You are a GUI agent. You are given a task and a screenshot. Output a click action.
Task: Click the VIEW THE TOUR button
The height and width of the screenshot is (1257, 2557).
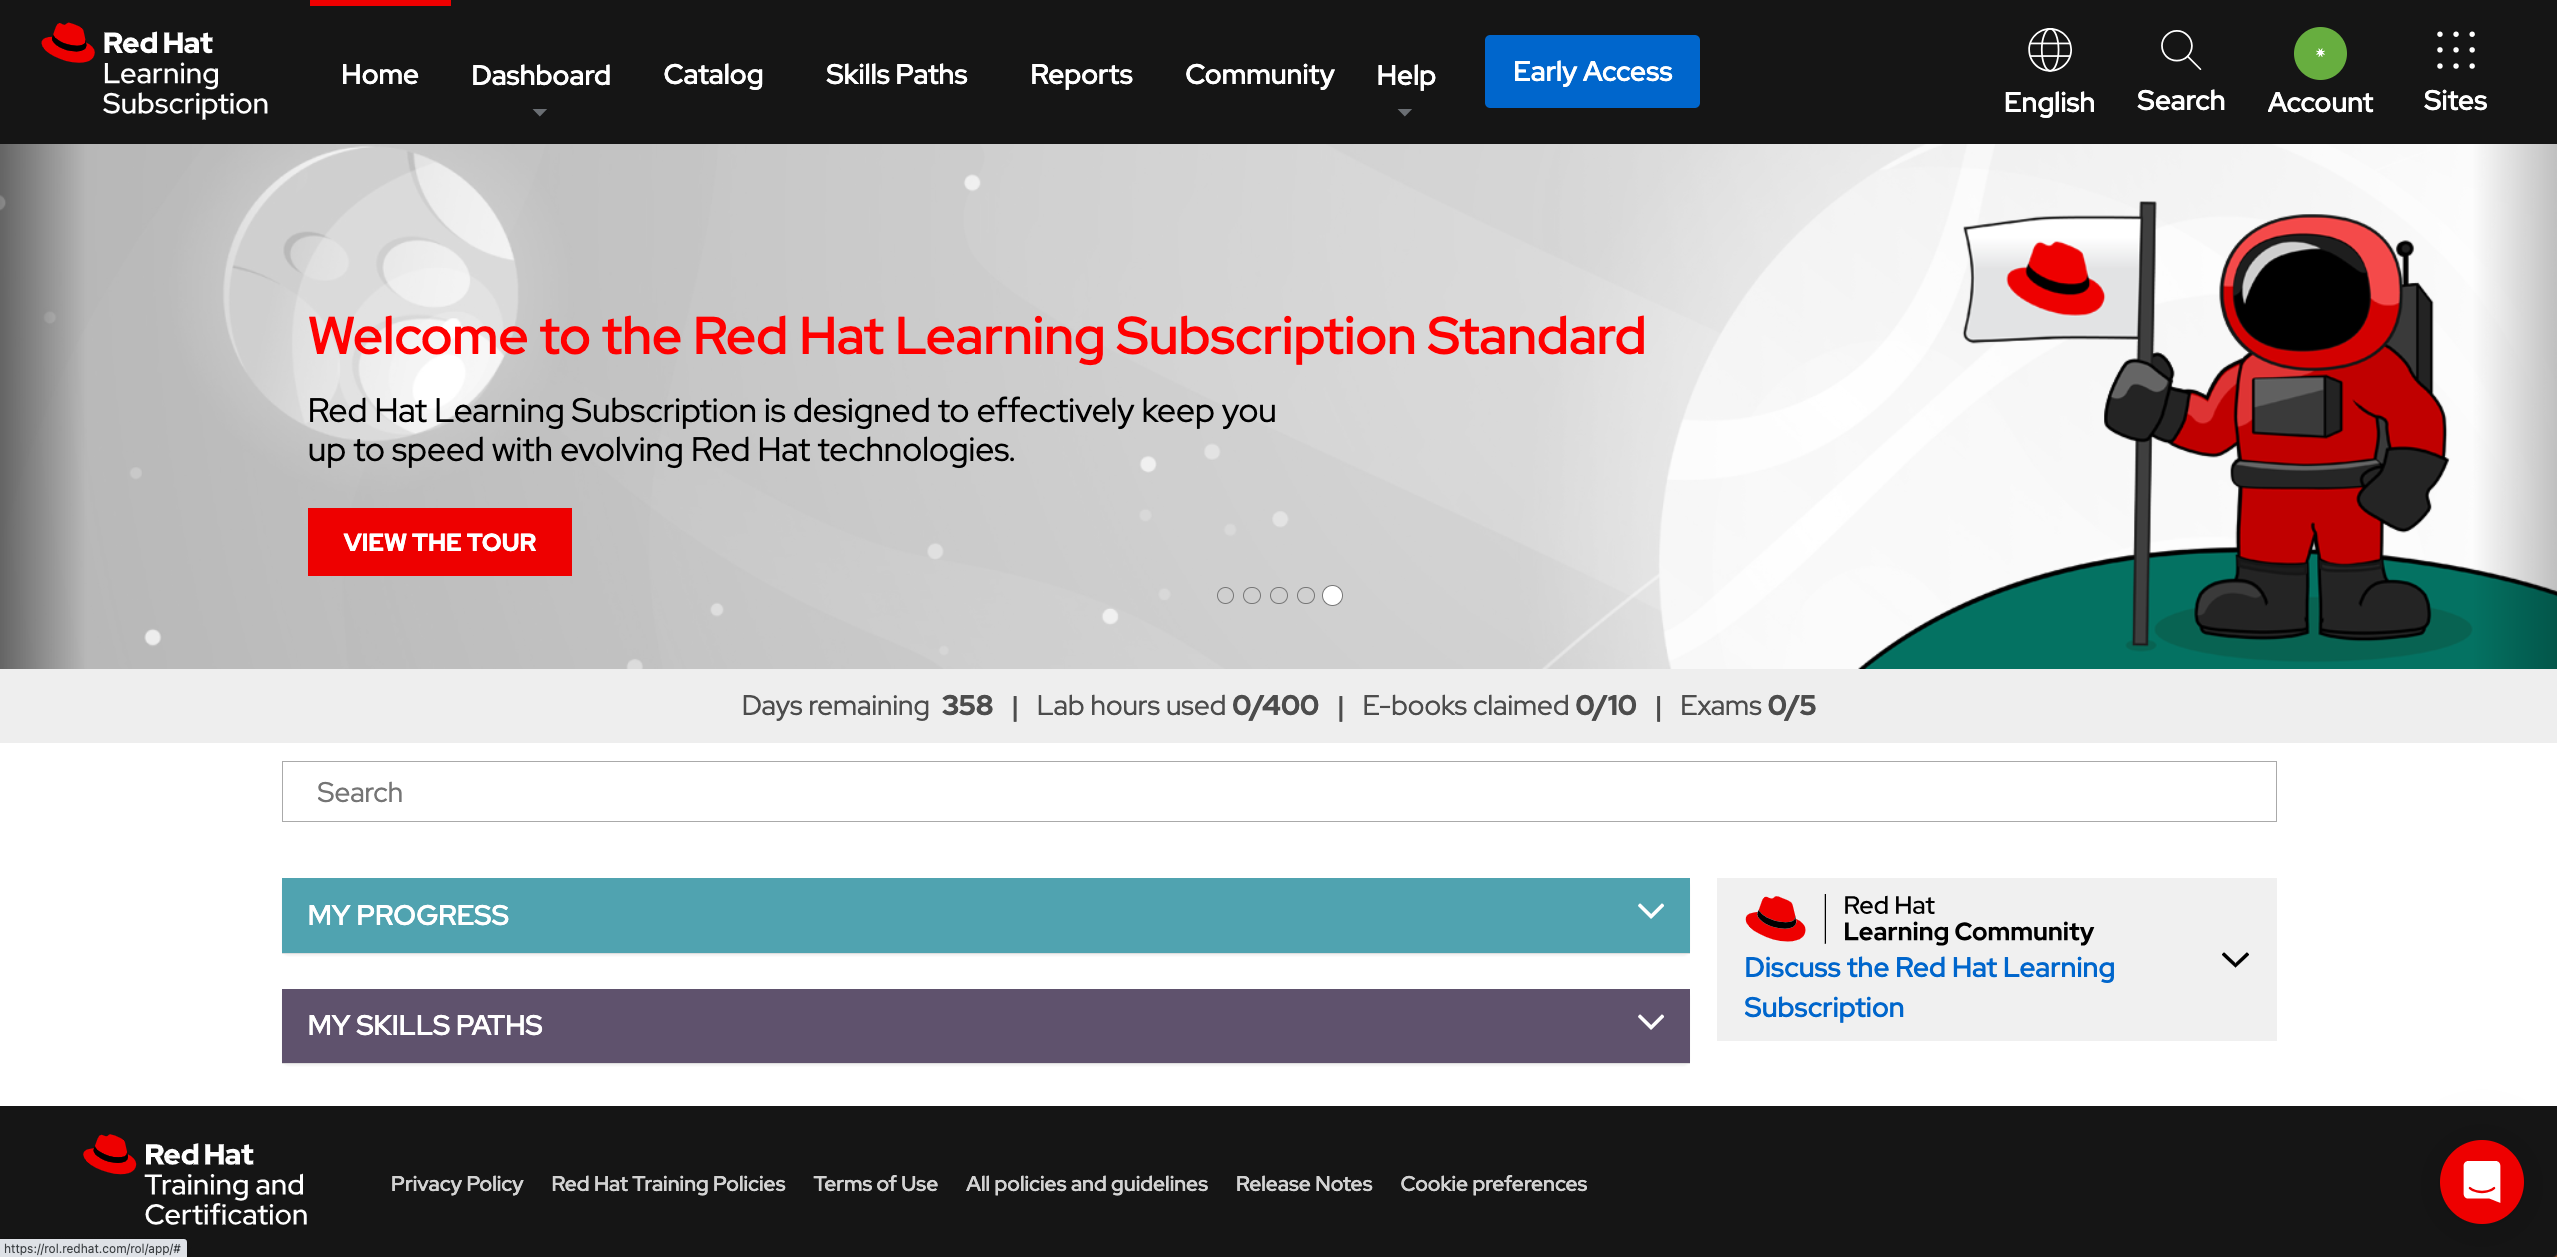coord(439,541)
